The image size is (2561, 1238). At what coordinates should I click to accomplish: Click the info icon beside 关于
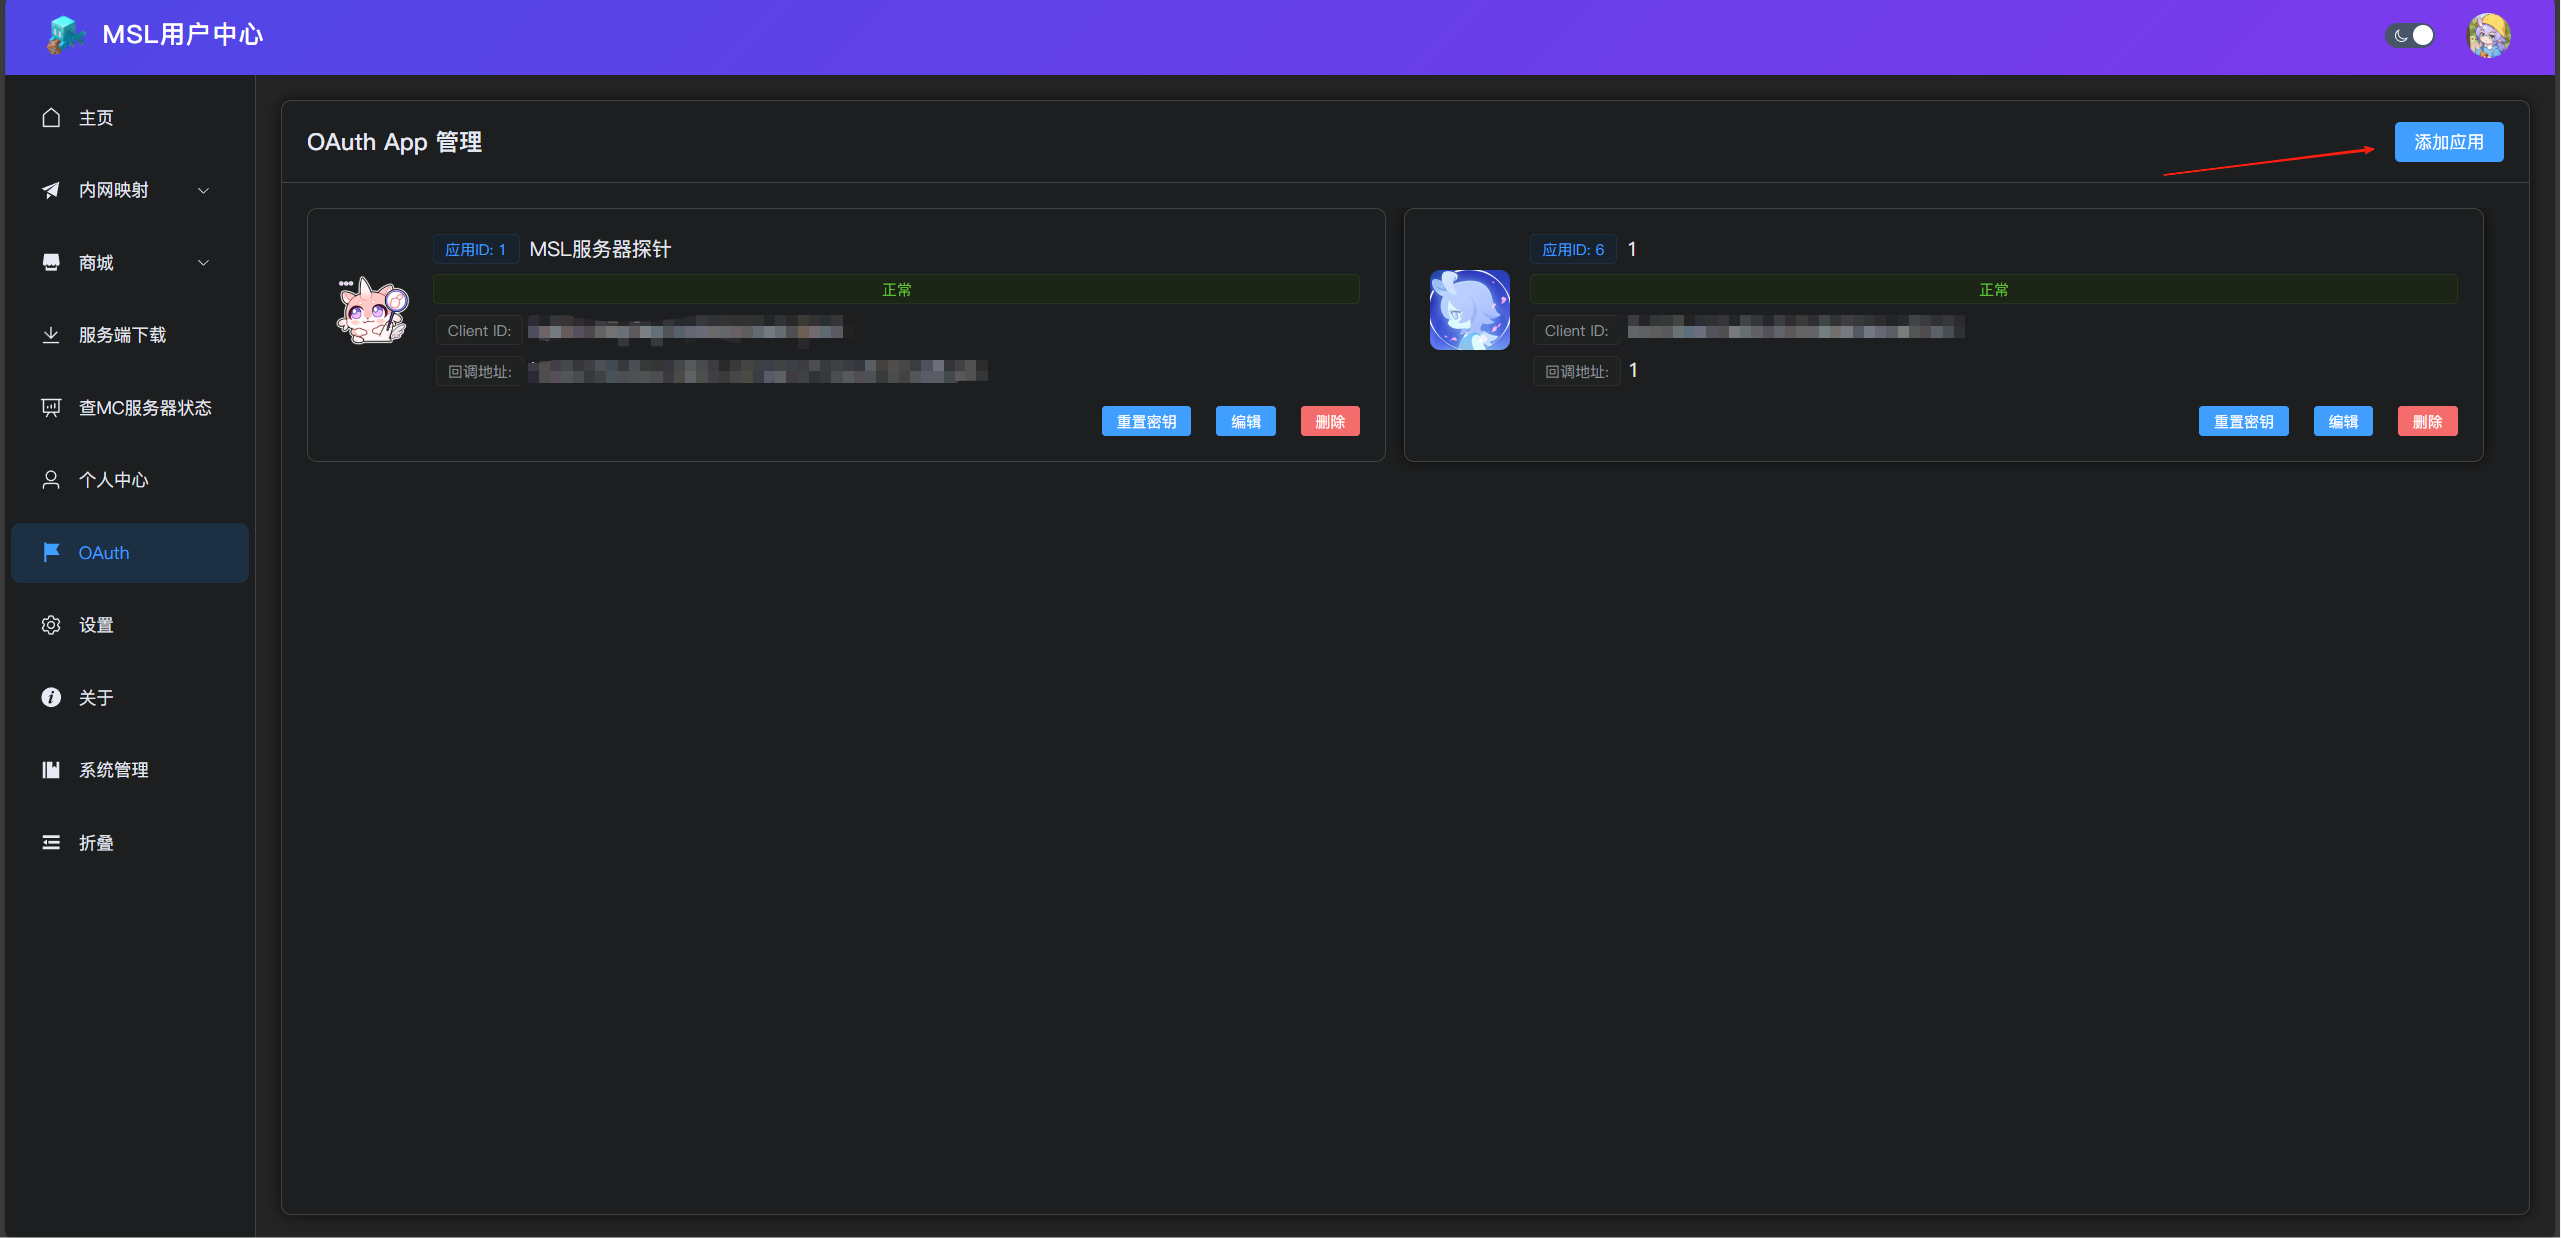(x=51, y=697)
